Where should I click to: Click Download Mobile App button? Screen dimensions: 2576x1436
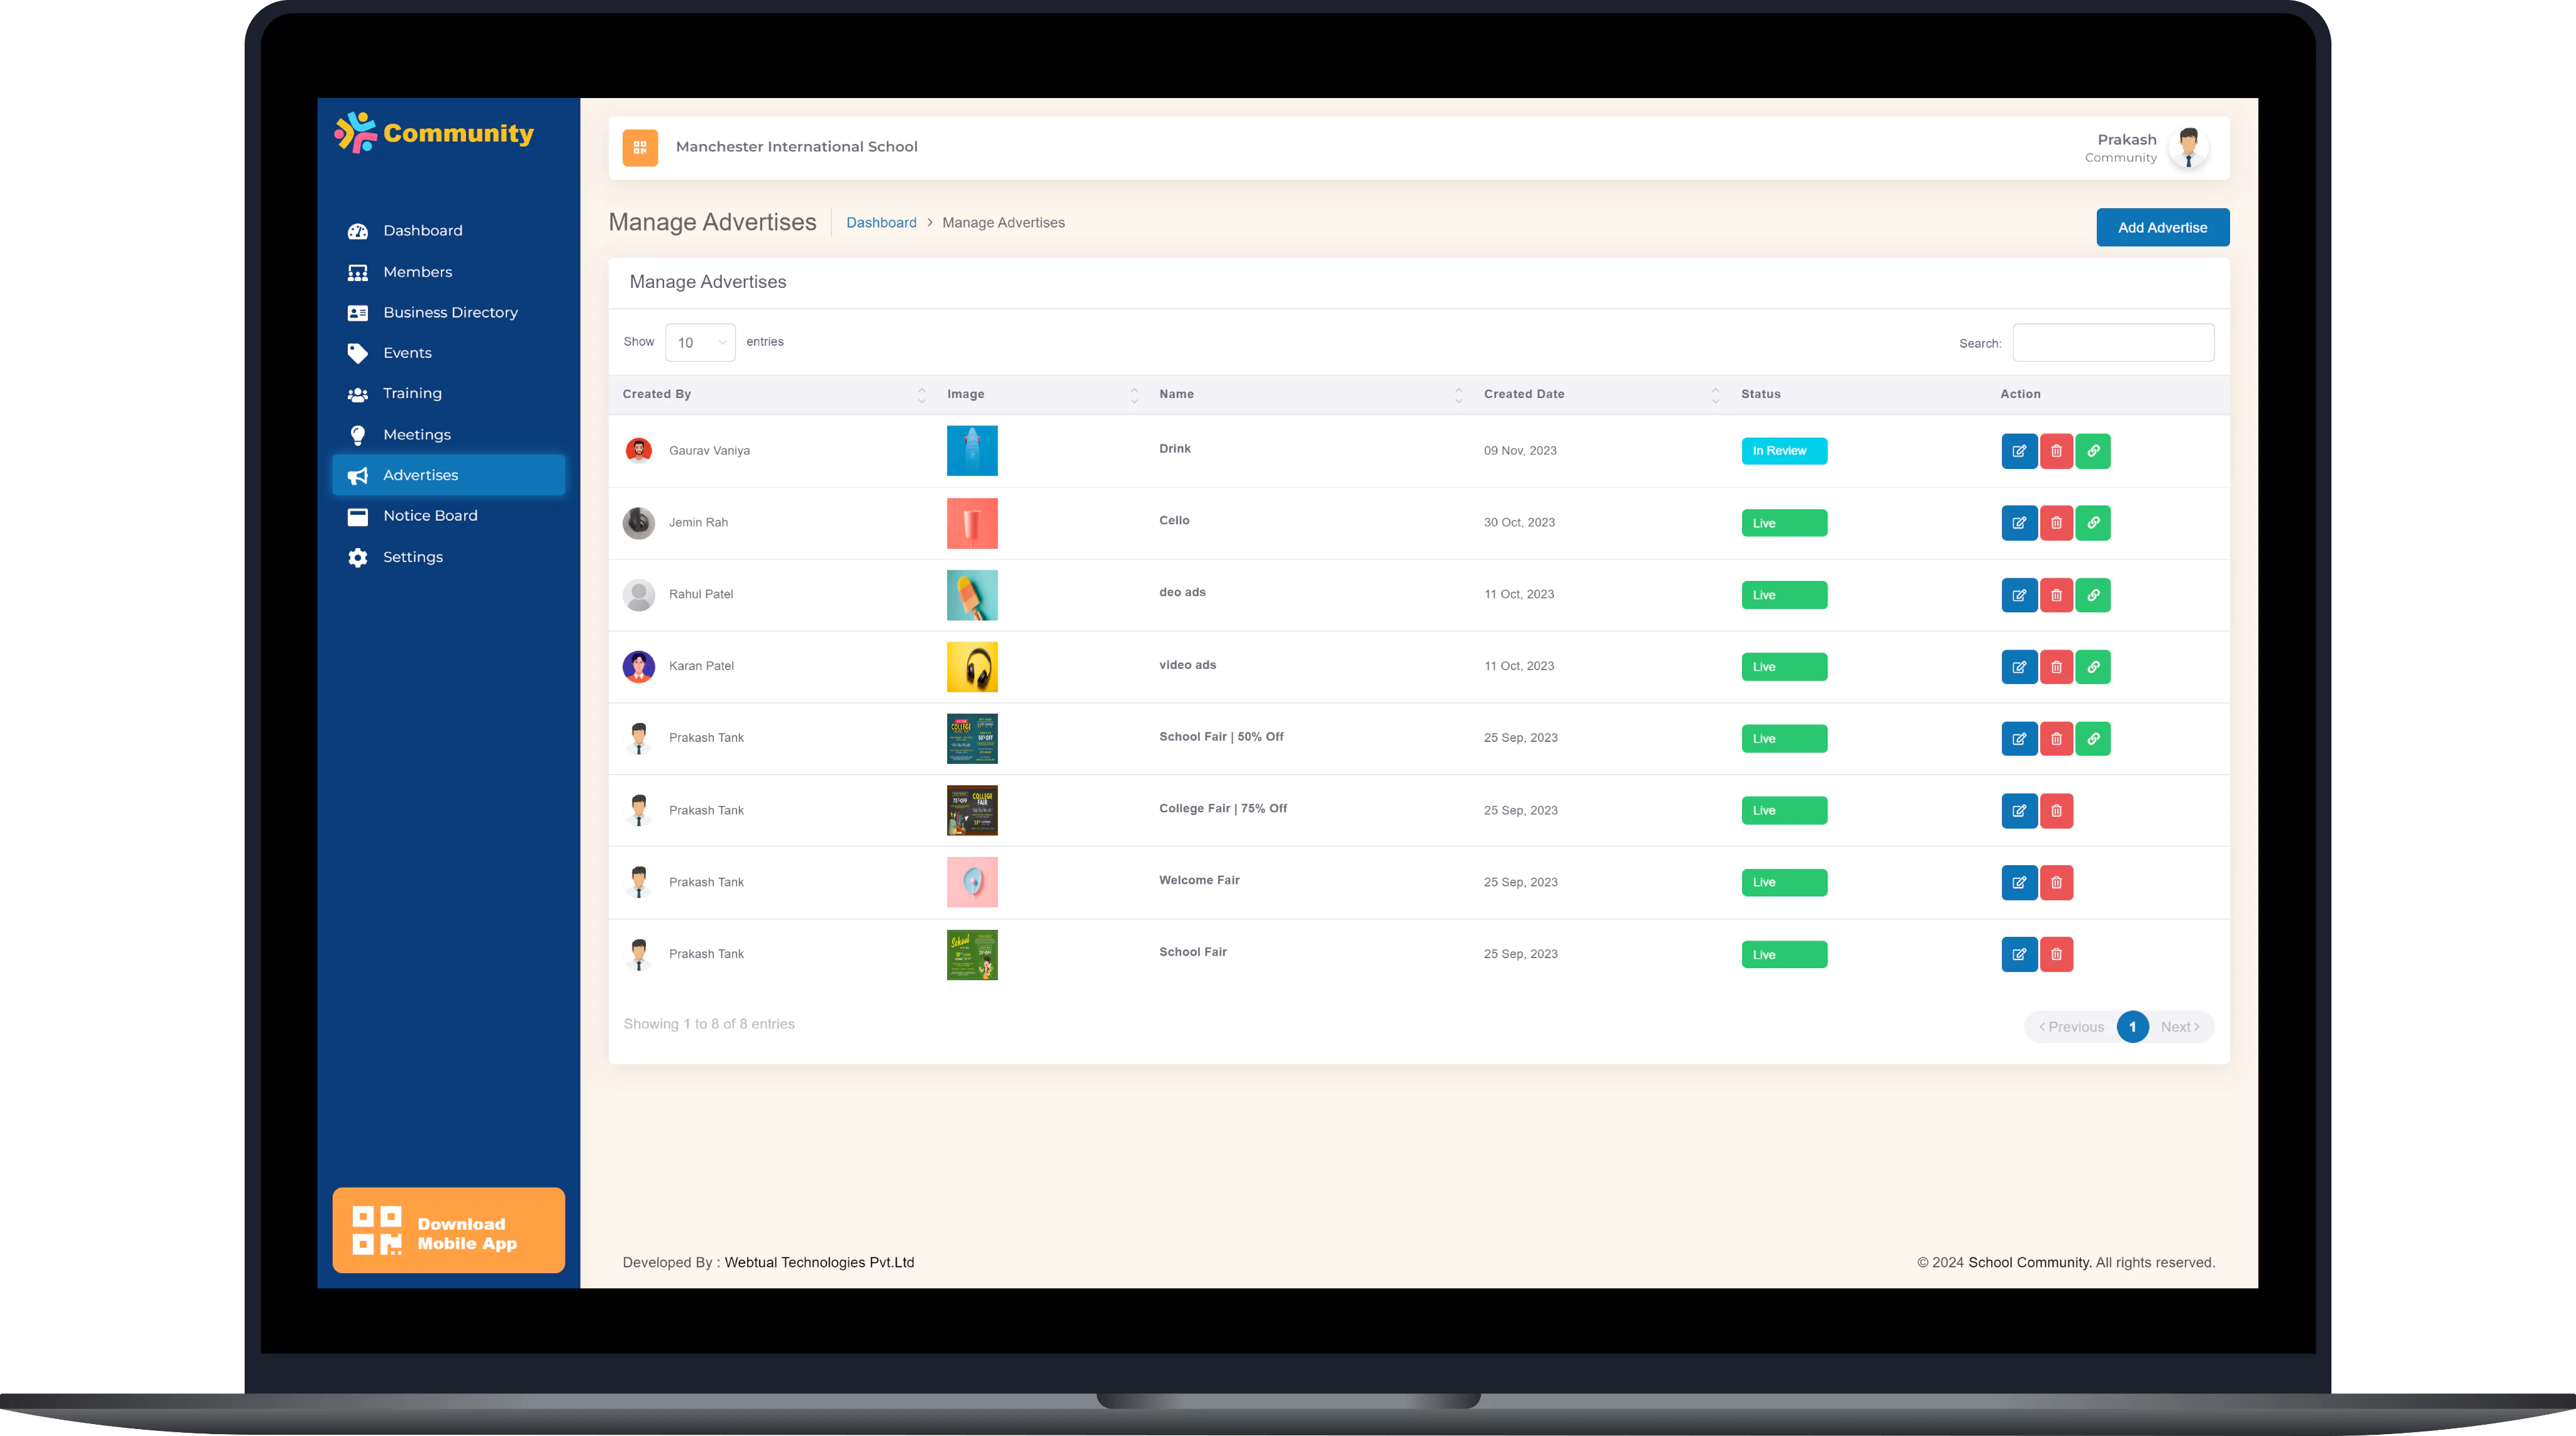pyautogui.click(x=448, y=1230)
